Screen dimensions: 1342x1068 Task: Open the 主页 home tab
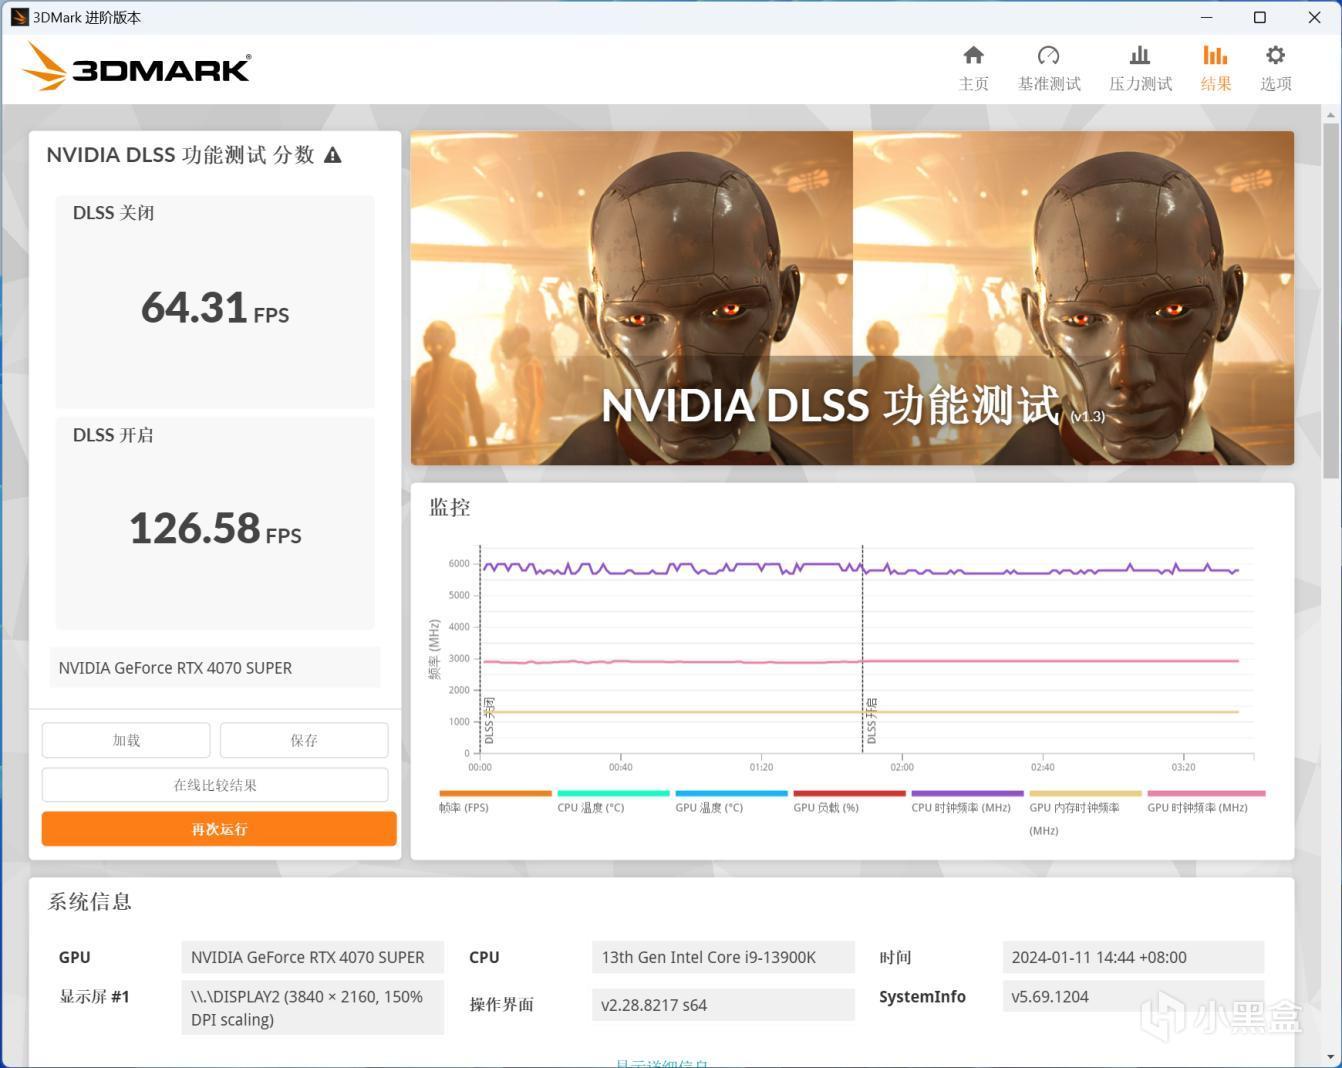(973, 68)
